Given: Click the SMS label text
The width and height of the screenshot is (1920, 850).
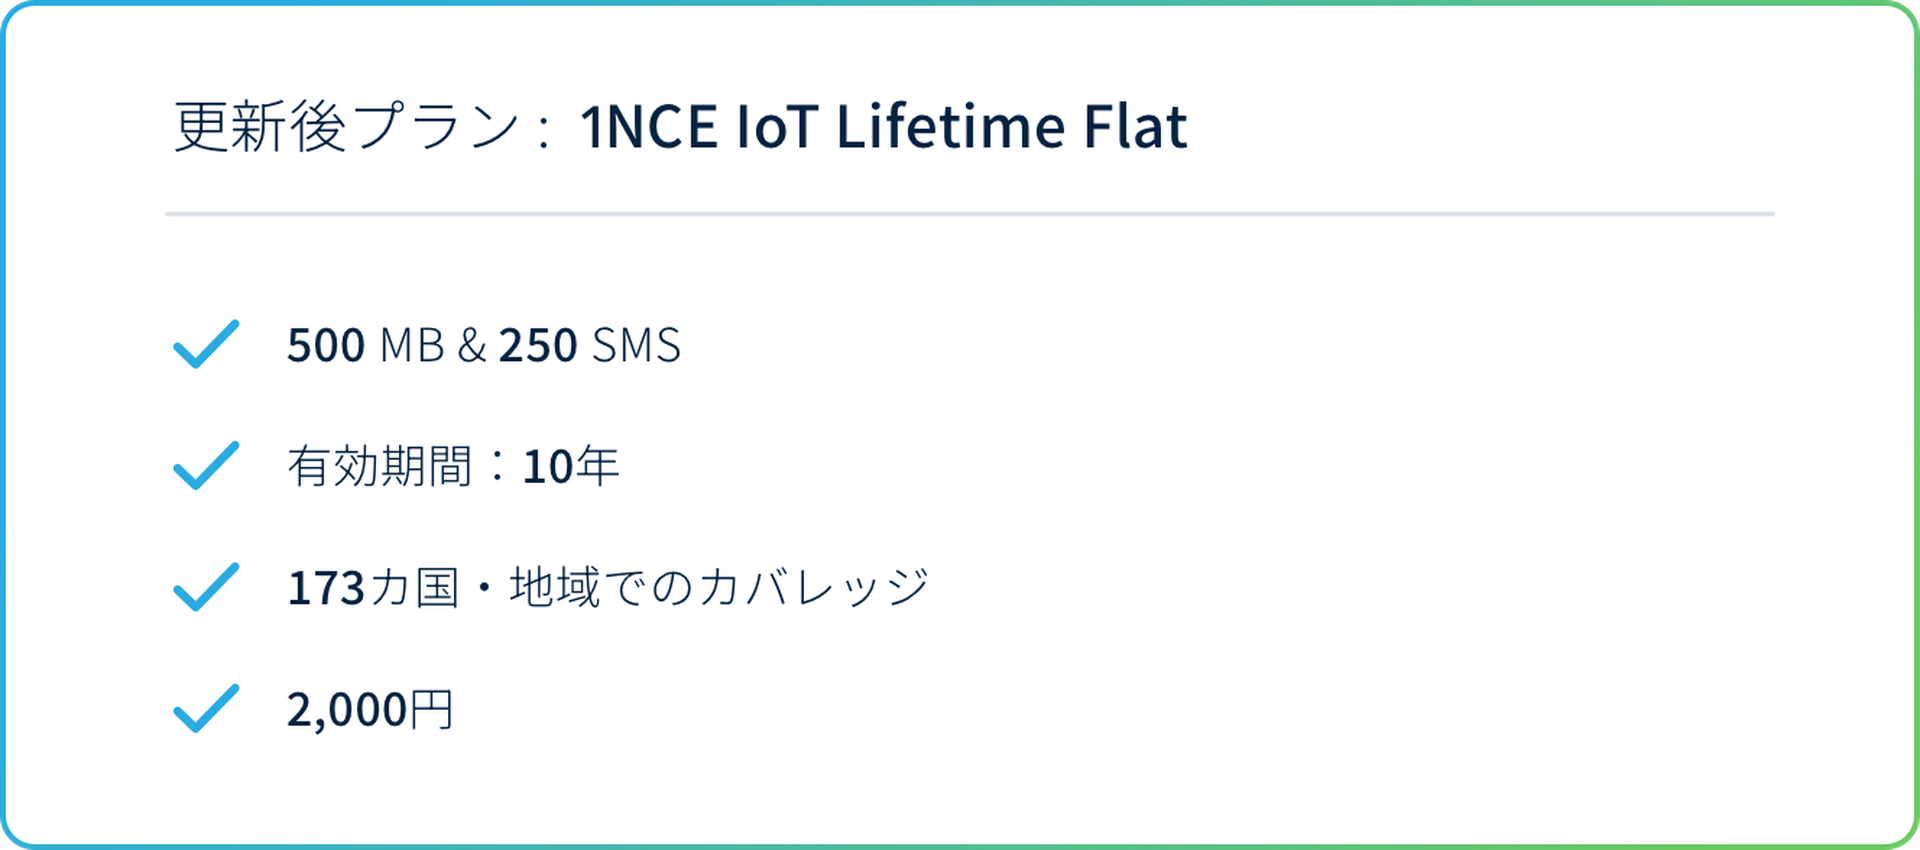Looking at the screenshot, I should click(636, 345).
